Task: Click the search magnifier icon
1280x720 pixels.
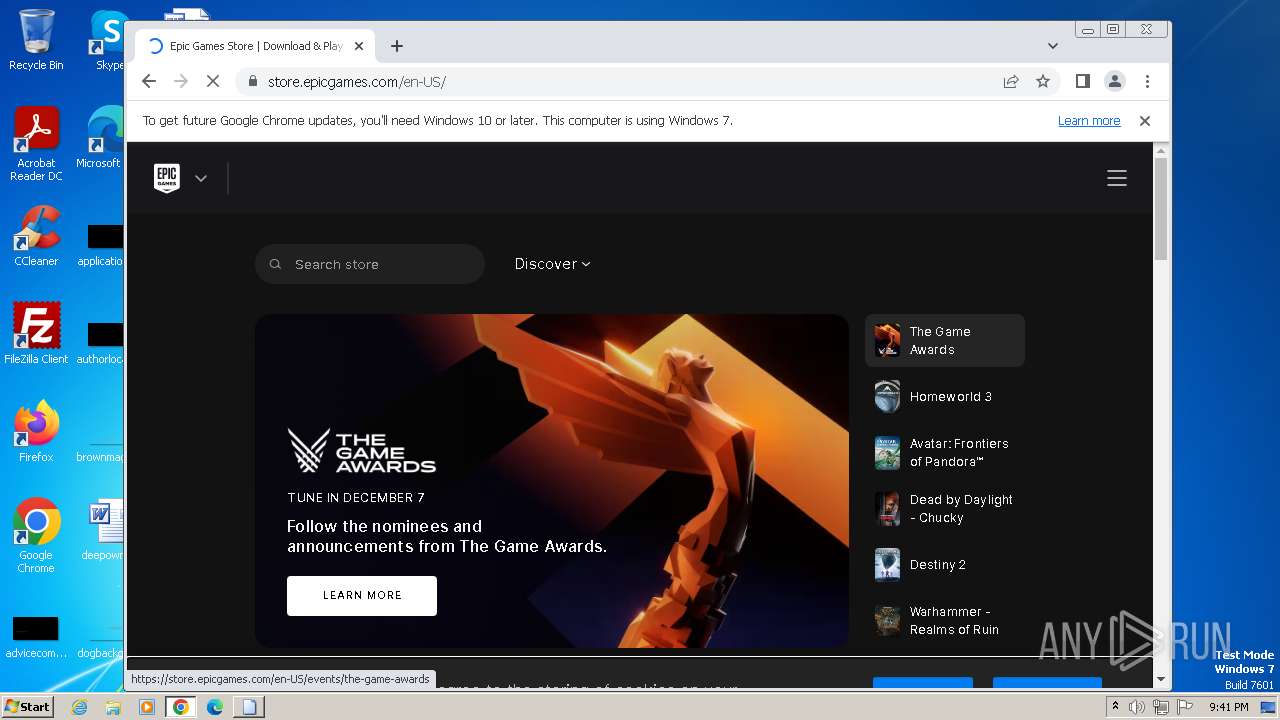Action: 275,264
